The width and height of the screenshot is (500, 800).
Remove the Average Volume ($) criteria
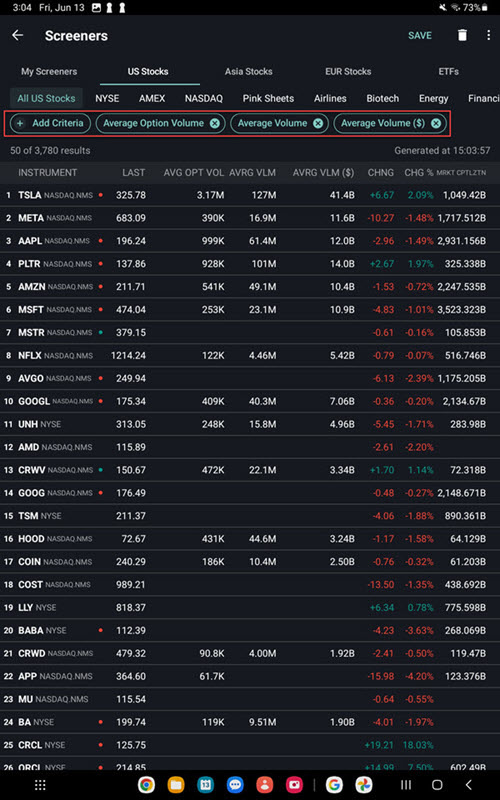(436, 123)
